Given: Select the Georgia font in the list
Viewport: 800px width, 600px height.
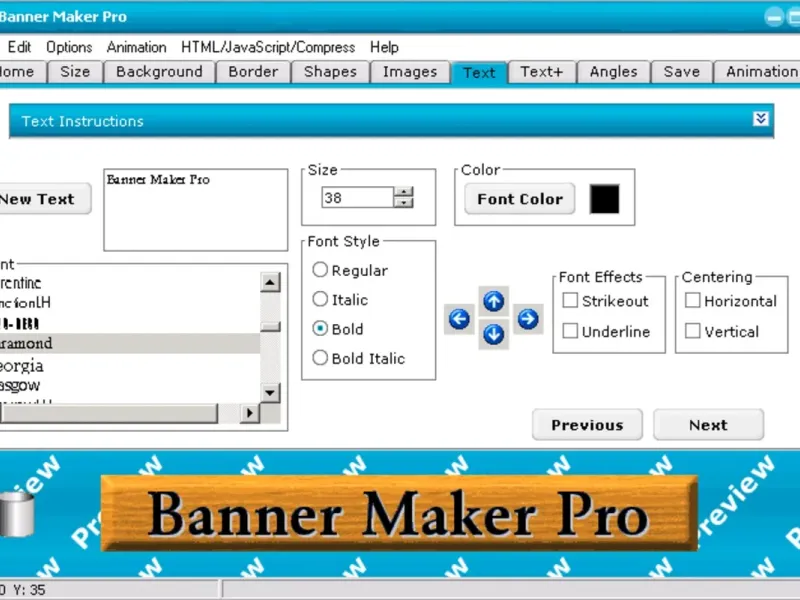Looking at the screenshot, I should tap(130, 366).
